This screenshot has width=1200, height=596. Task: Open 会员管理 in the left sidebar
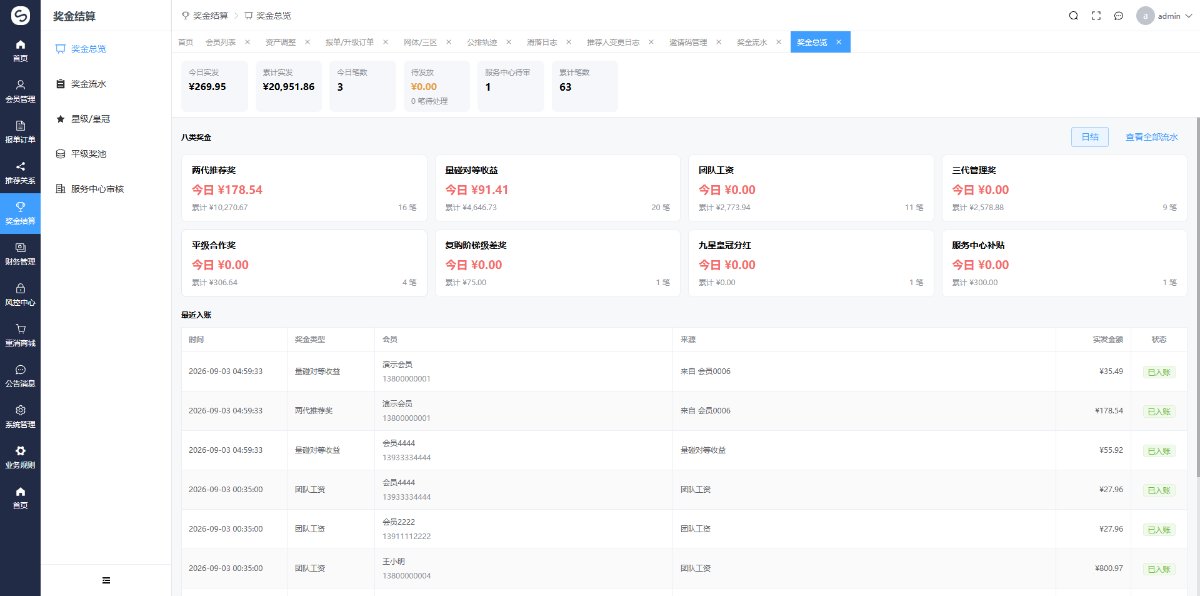20,91
